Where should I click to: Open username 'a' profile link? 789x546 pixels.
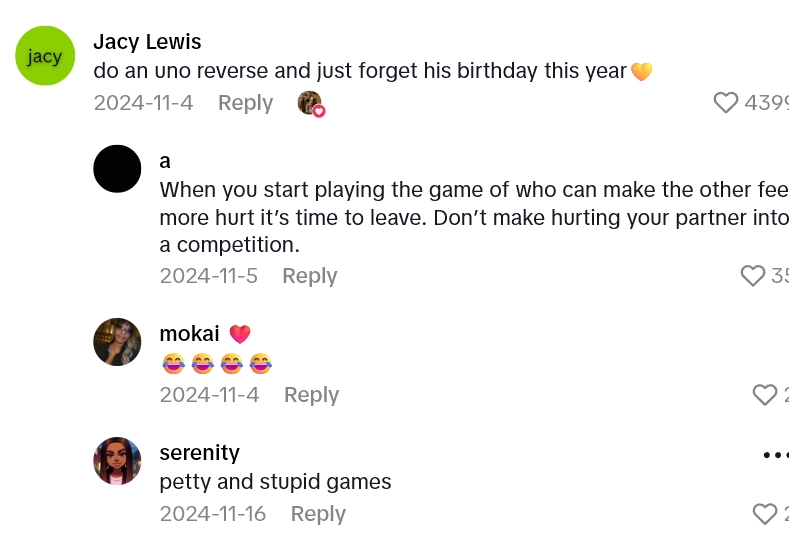pyautogui.click(x=165, y=161)
